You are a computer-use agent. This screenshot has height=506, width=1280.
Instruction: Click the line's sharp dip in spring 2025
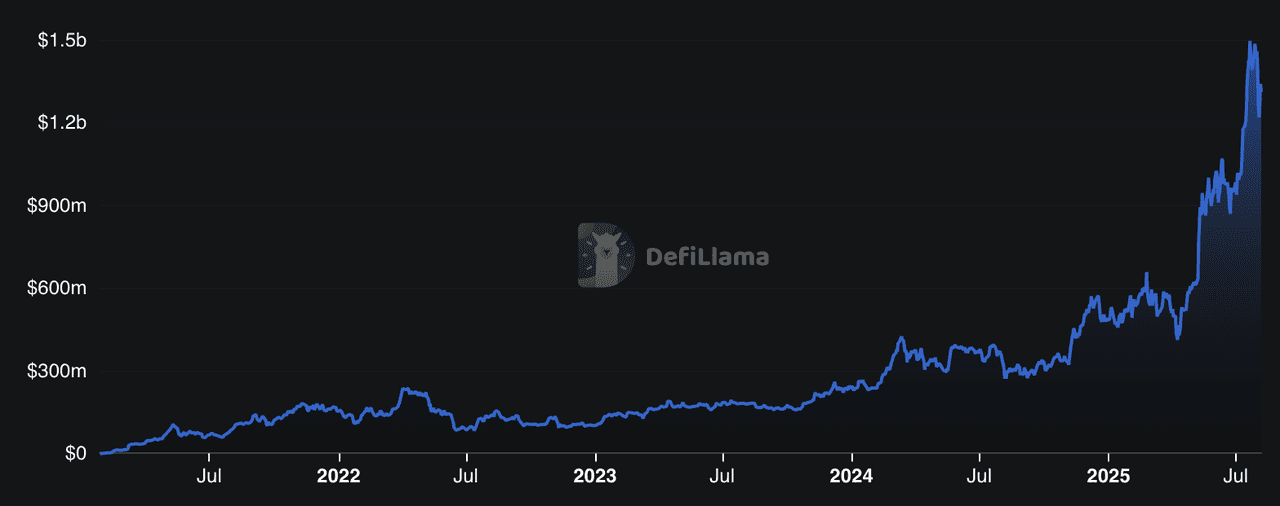pyautogui.click(x=1178, y=338)
